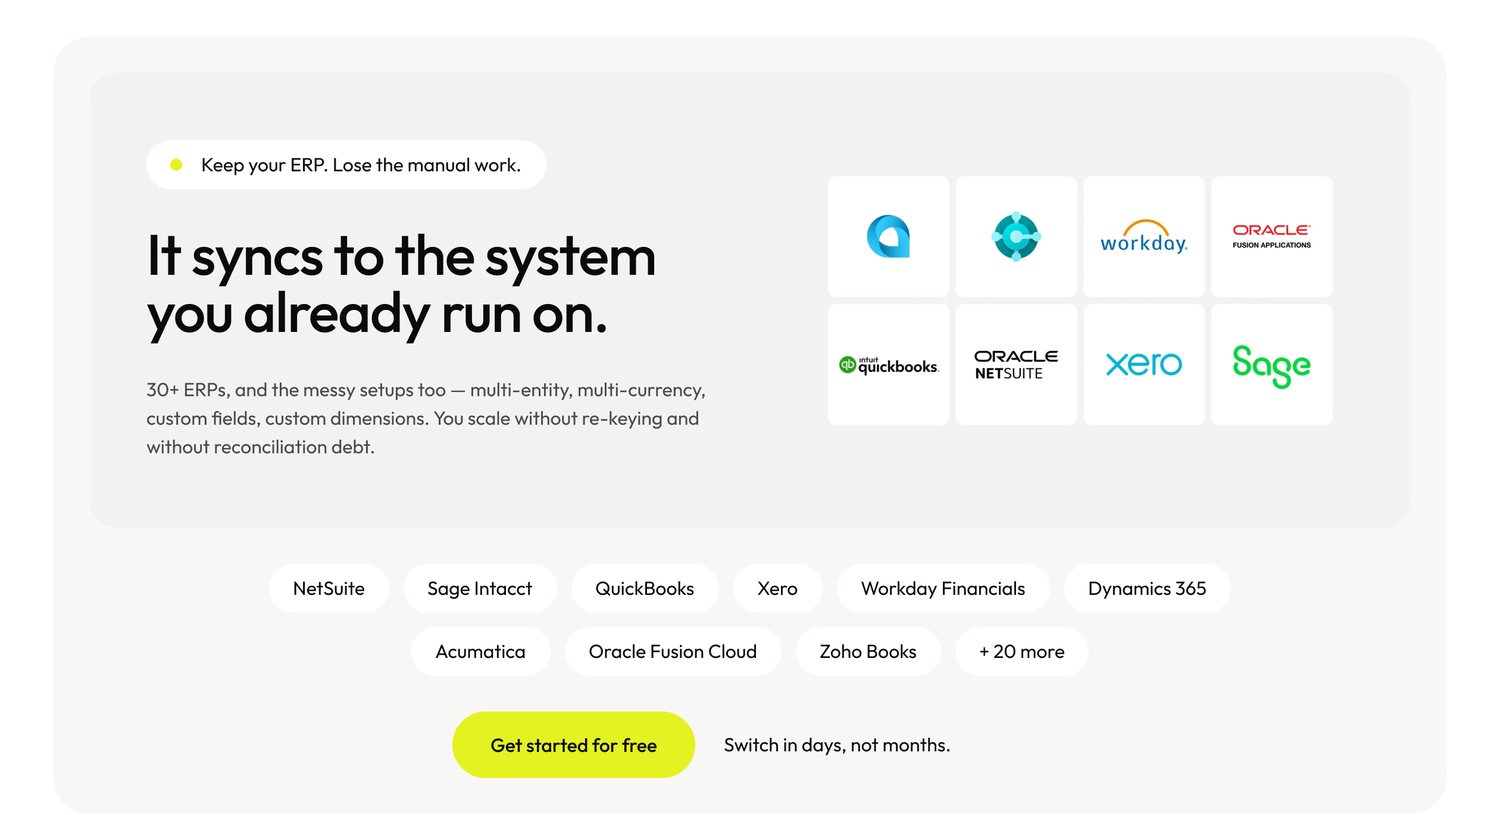This screenshot has width=1500, height=815.
Task: Click the yellow dot in the ERP badge
Action: click(x=176, y=165)
